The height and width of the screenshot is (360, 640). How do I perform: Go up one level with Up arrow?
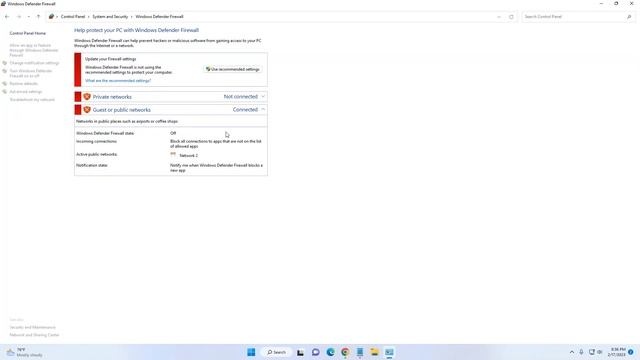click(38, 17)
